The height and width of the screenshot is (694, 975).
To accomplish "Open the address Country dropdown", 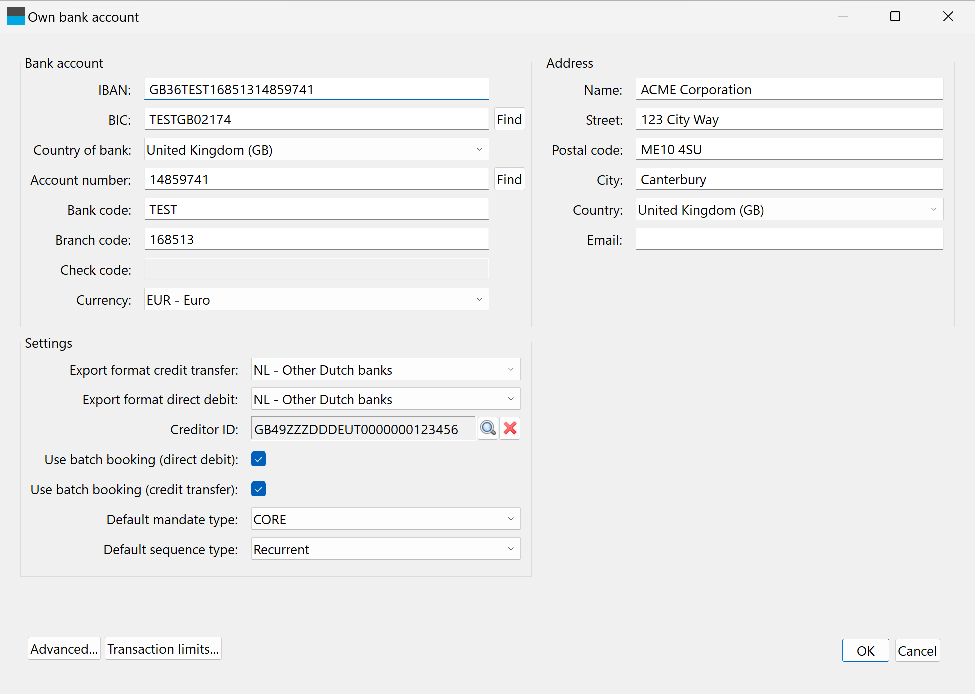I will click(x=789, y=210).
